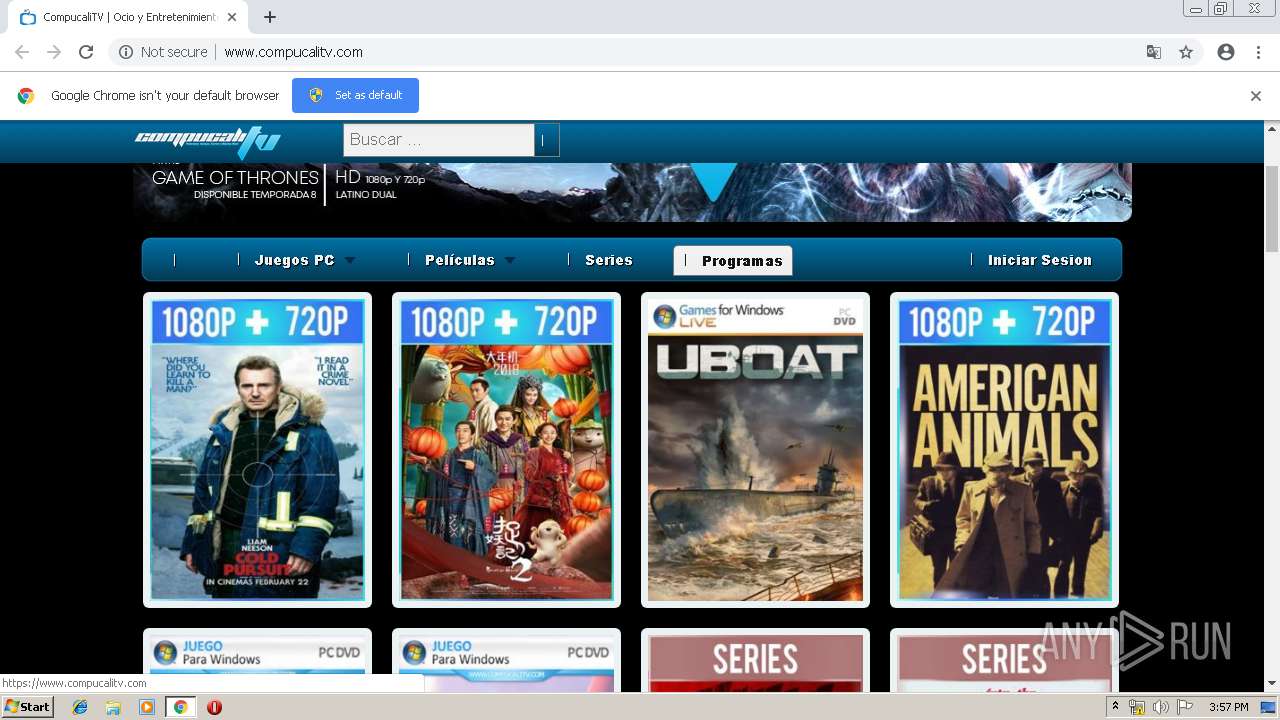Screen dimensions: 1280x720
Task: Click the page vertical scrollbar thumb
Action: tap(1272, 210)
